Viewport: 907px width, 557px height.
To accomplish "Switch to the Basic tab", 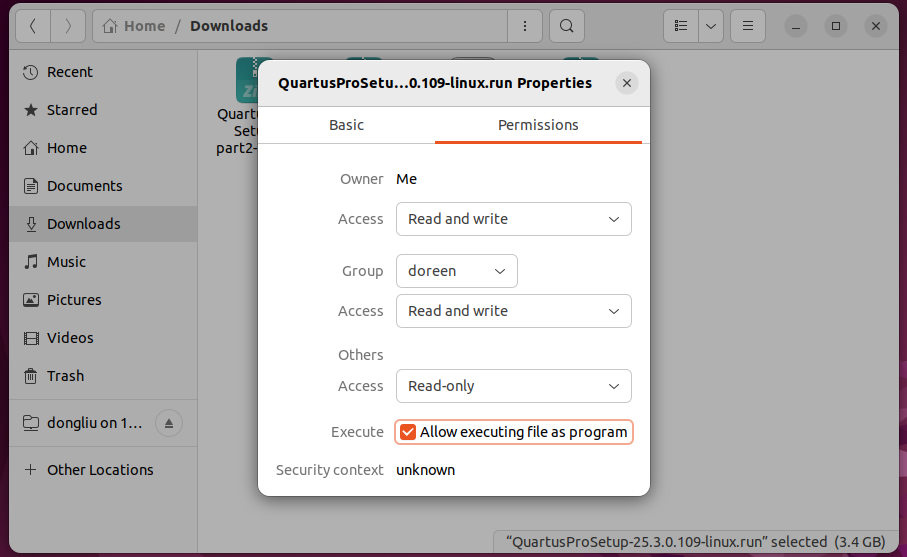I will (346, 125).
